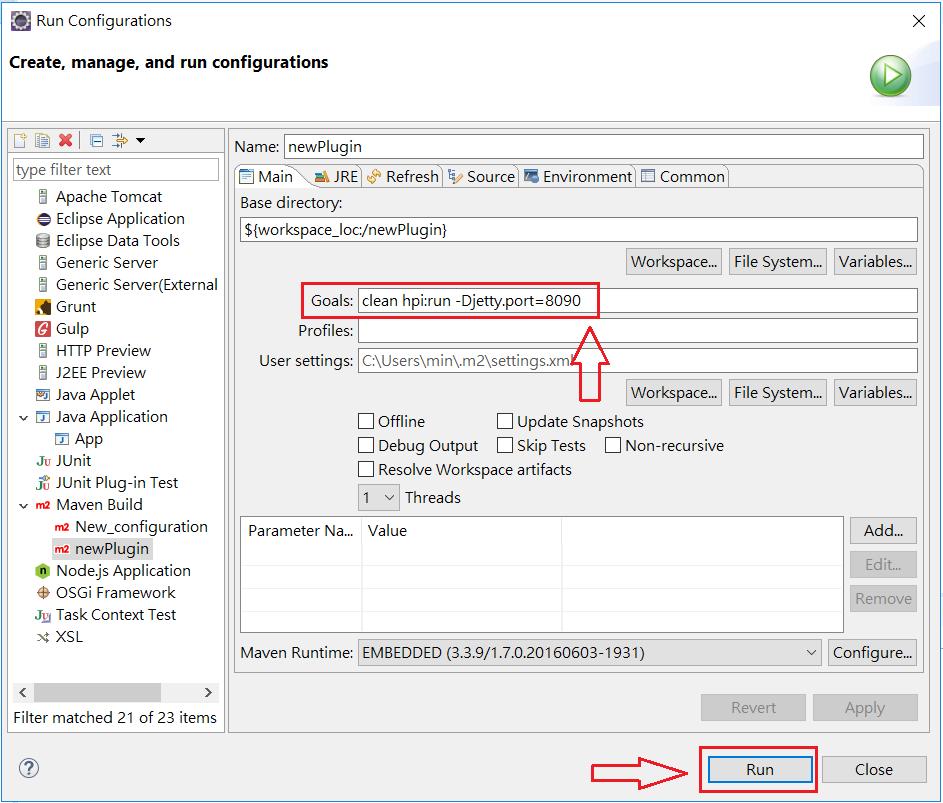943x803 pixels.
Task: Click the Task Context Test icon
Action: tap(43, 615)
